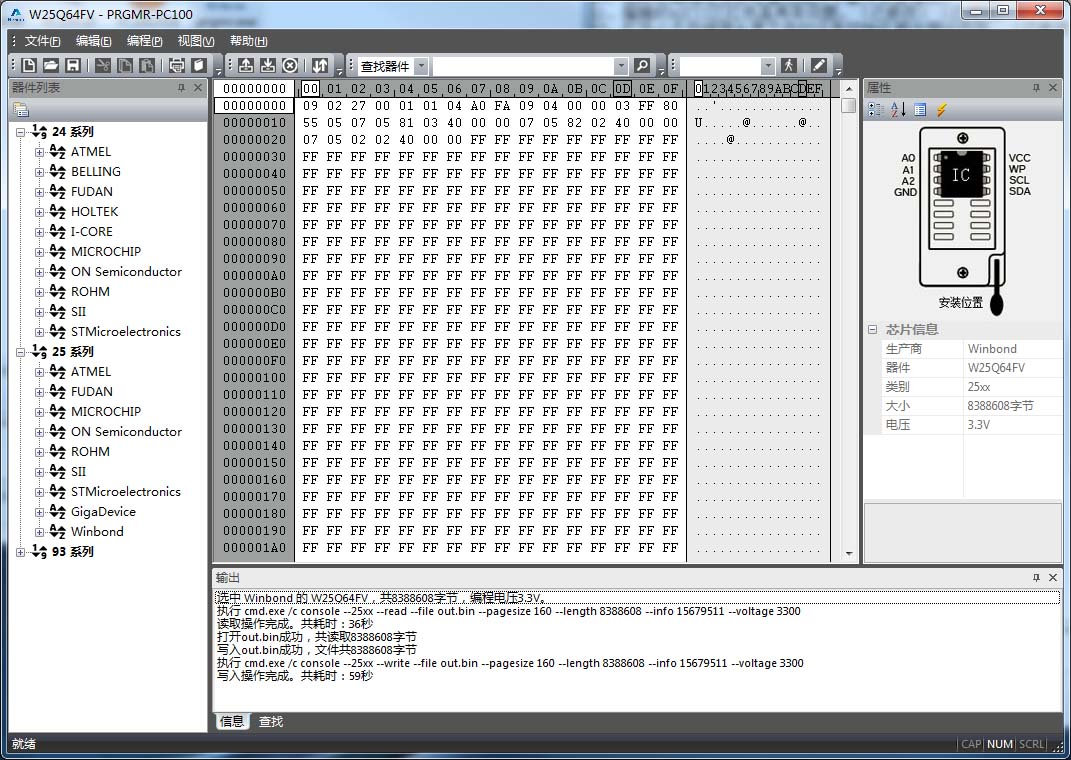Click the device list icon under 器件列表

coord(20,110)
